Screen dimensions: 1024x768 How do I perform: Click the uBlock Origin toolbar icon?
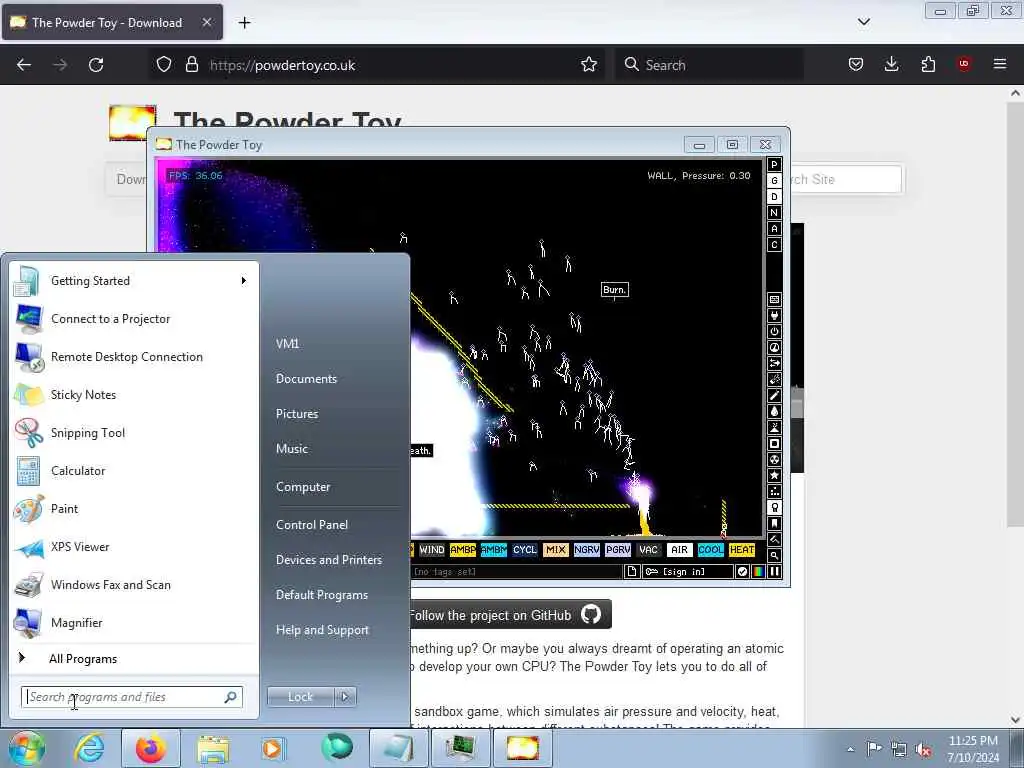coord(964,64)
